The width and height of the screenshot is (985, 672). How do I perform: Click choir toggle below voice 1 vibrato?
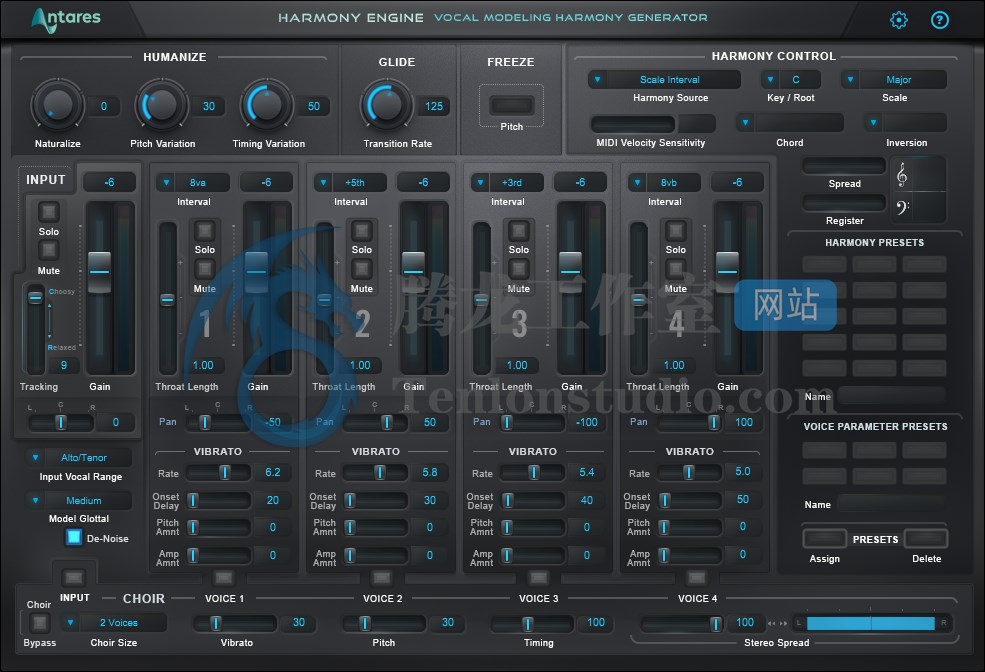224,577
